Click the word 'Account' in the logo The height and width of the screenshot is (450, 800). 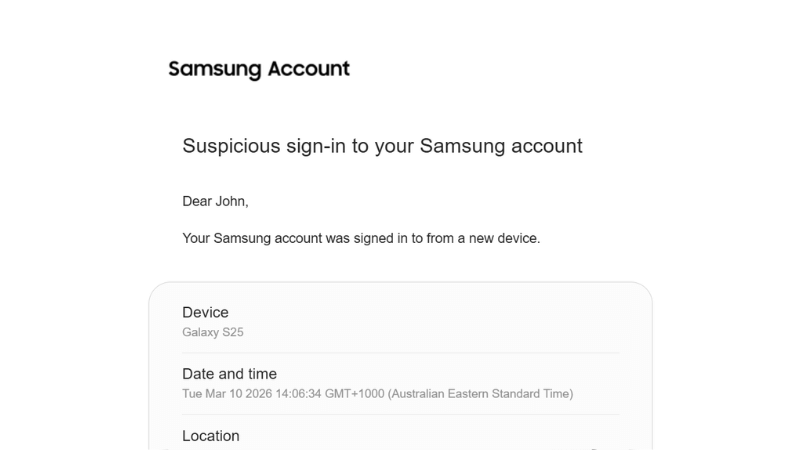tap(308, 69)
